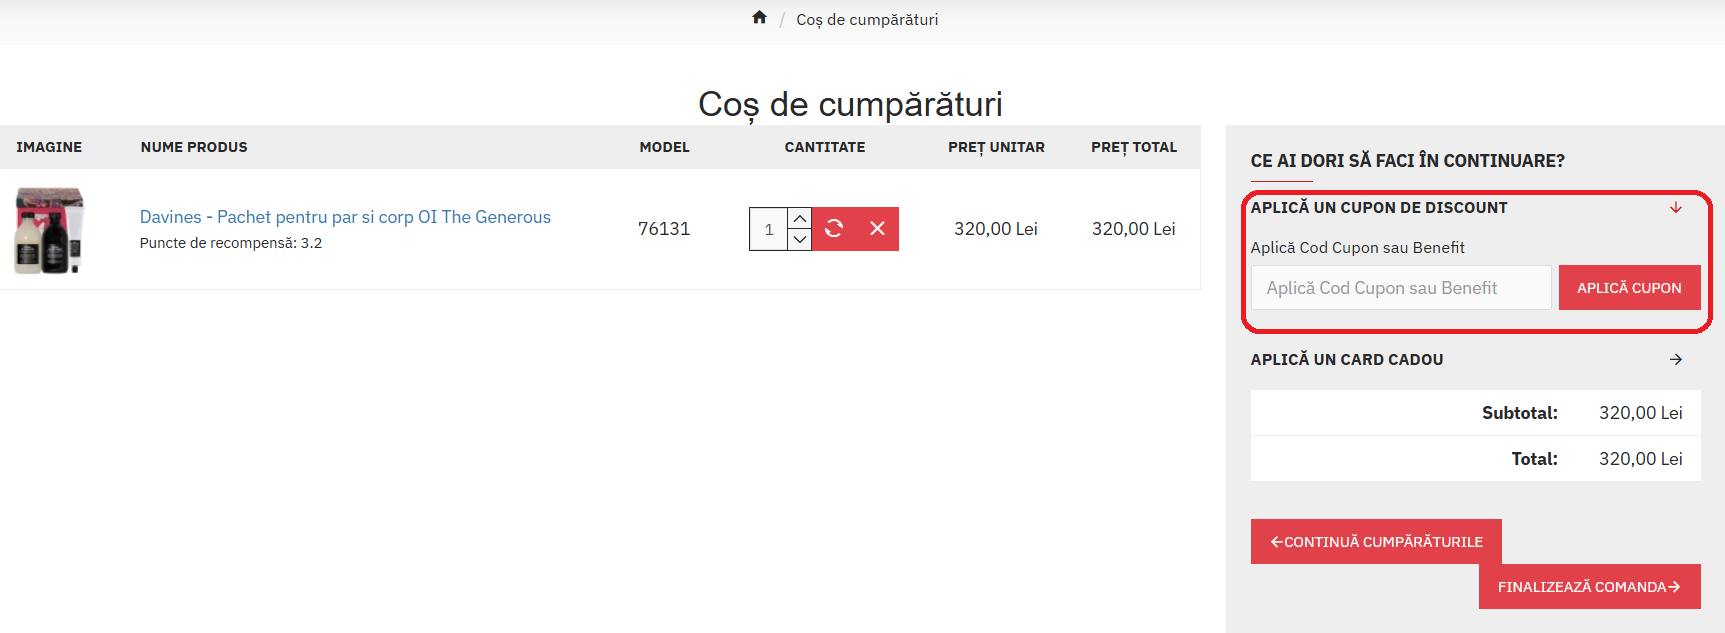Click the right arrow beside card cadou heading

[1676, 360]
